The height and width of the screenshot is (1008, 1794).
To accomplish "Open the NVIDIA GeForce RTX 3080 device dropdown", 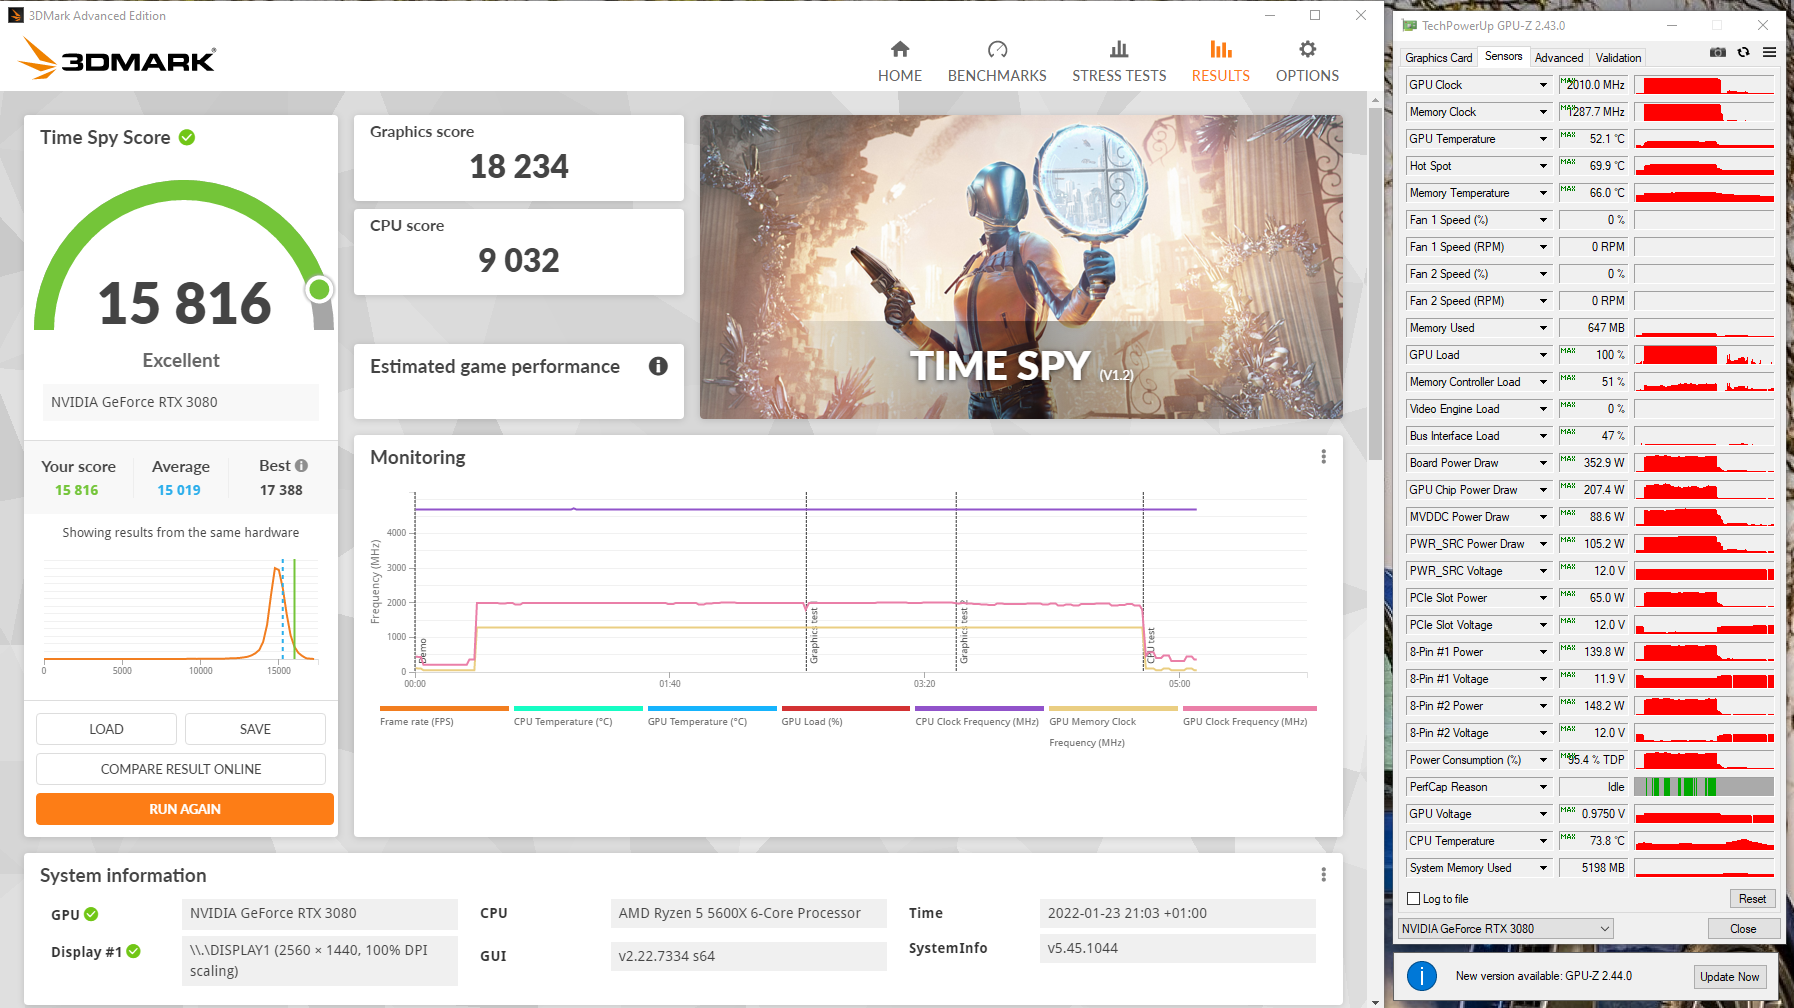I will click(1505, 928).
